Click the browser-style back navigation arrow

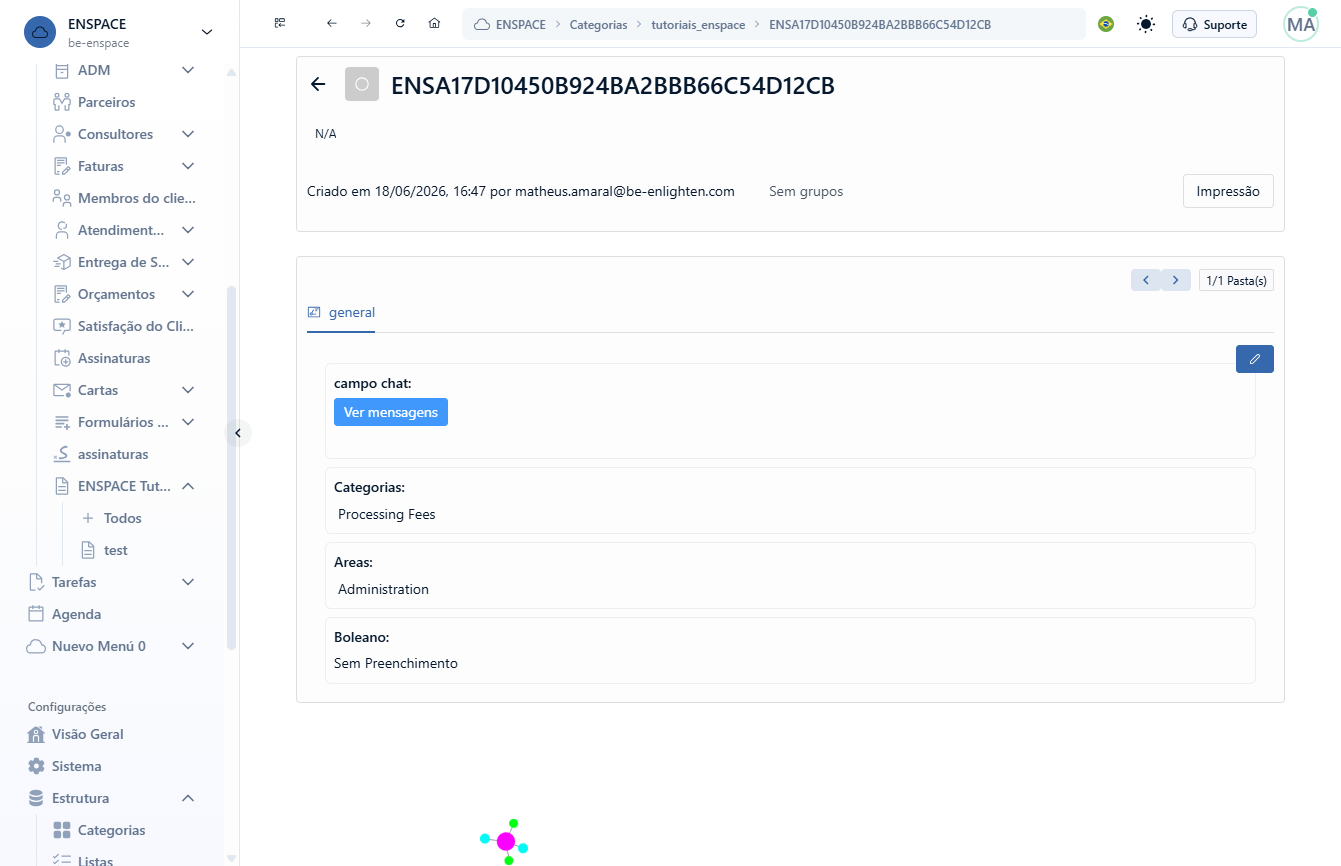pos(332,24)
